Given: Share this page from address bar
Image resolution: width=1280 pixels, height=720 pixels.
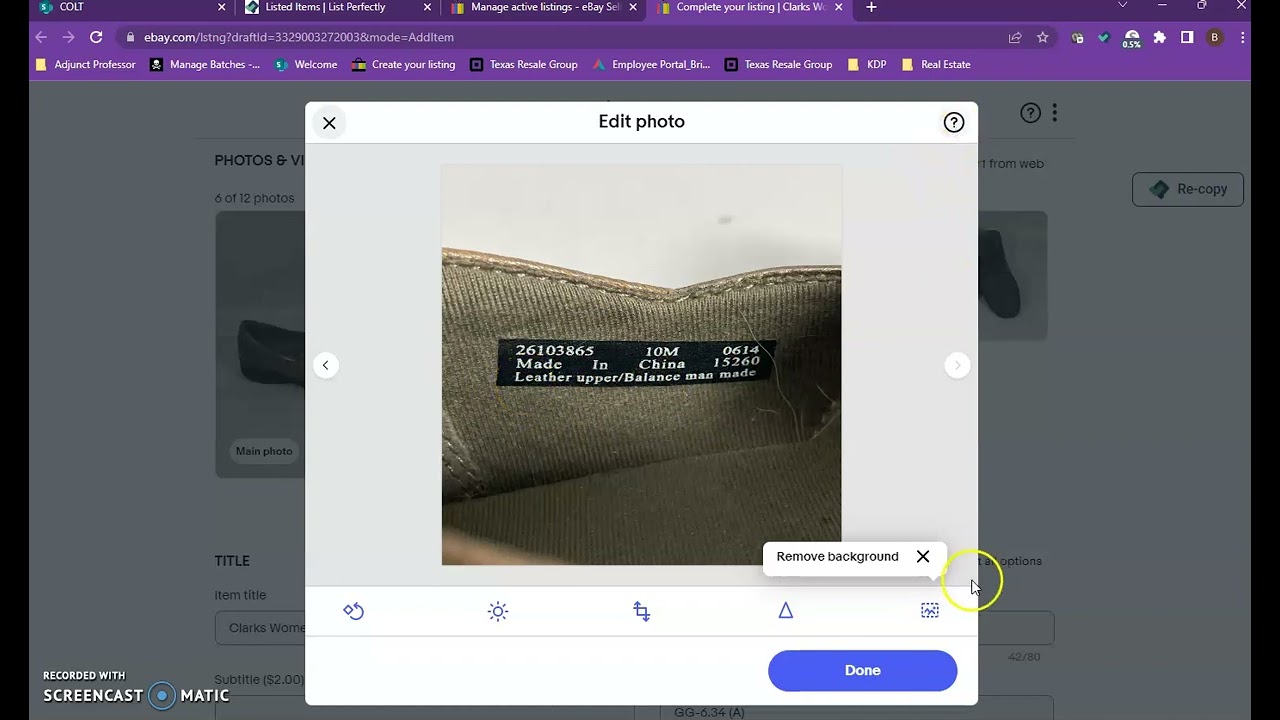Looking at the screenshot, I should 1015,37.
